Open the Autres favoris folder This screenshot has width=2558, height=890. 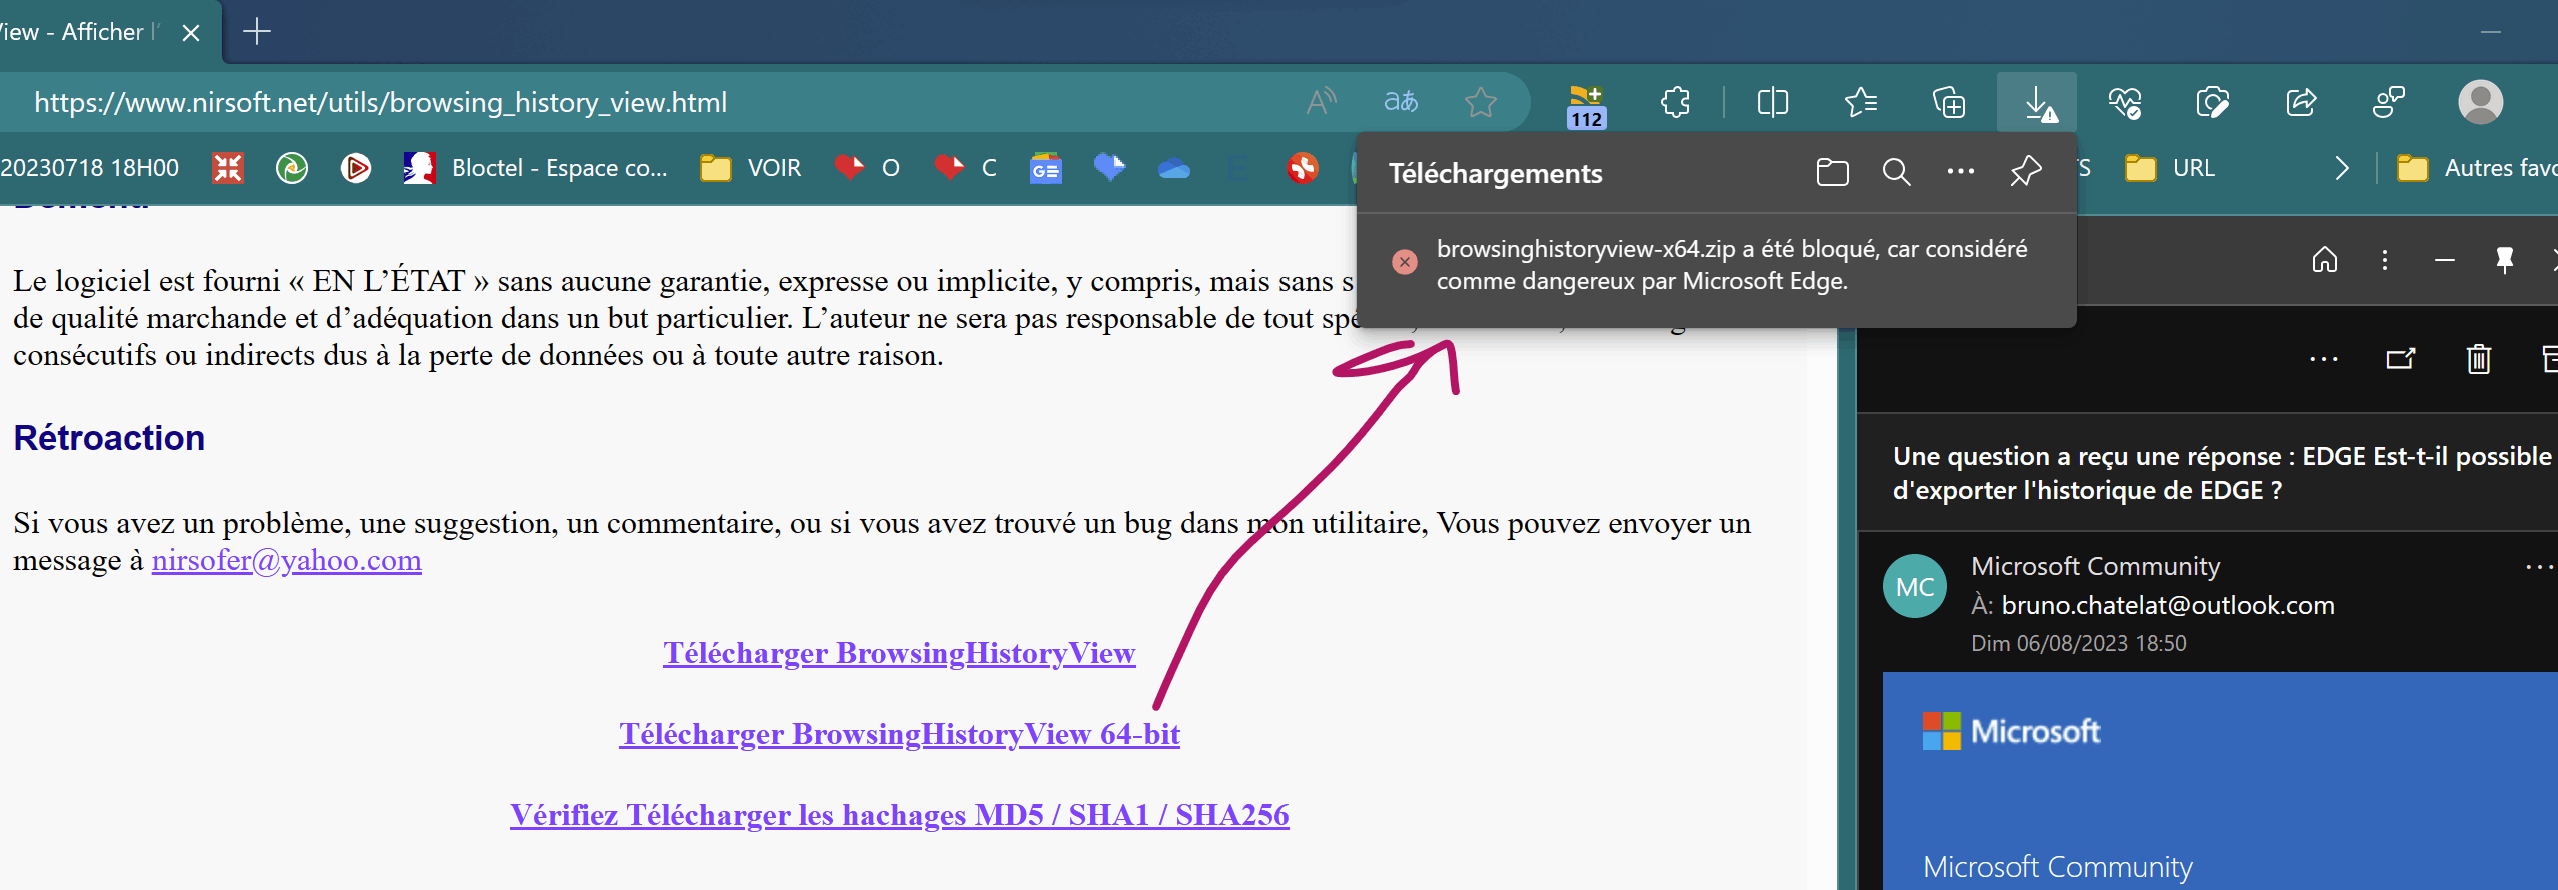point(2476,168)
